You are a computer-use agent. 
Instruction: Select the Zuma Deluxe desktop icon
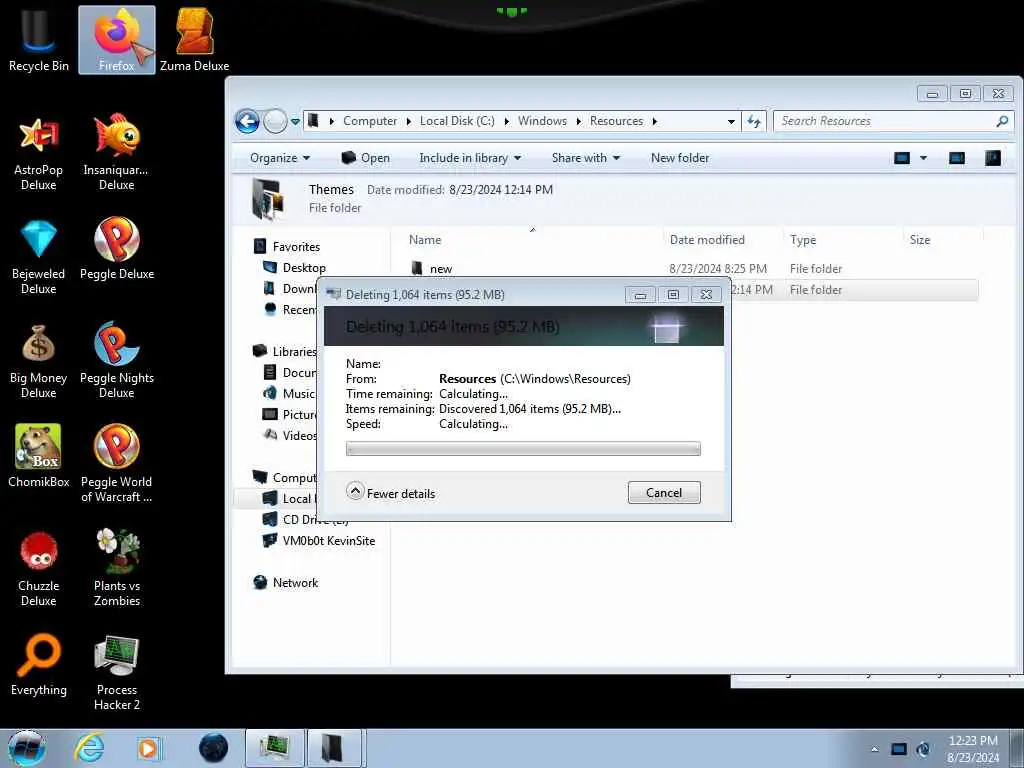coord(195,40)
